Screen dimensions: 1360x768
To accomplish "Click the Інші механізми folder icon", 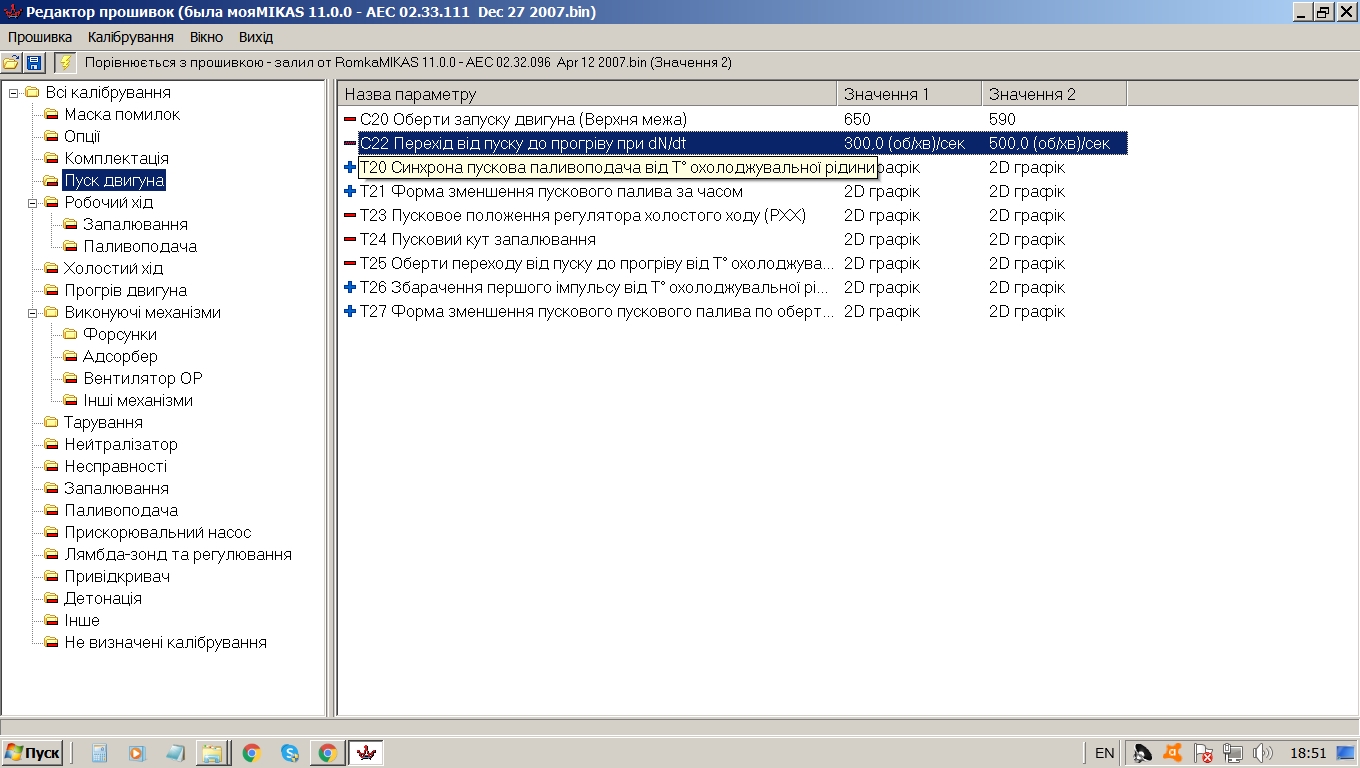I will pyautogui.click(x=70, y=401).
